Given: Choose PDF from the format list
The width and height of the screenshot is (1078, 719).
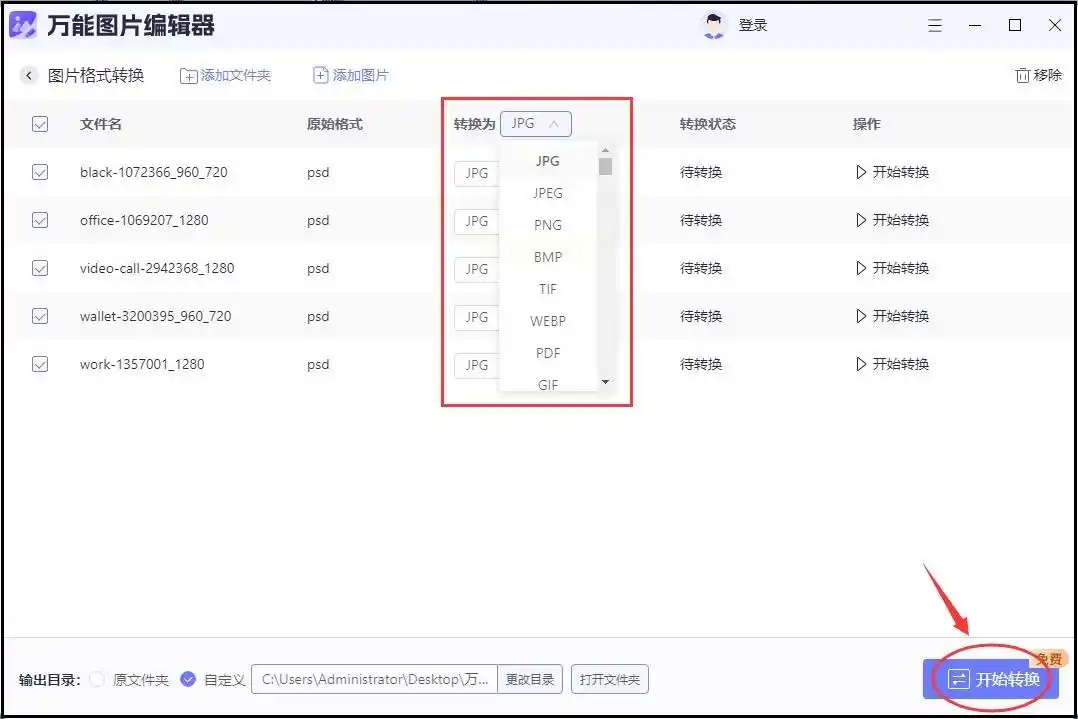Looking at the screenshot, I should tap(548, 353).
